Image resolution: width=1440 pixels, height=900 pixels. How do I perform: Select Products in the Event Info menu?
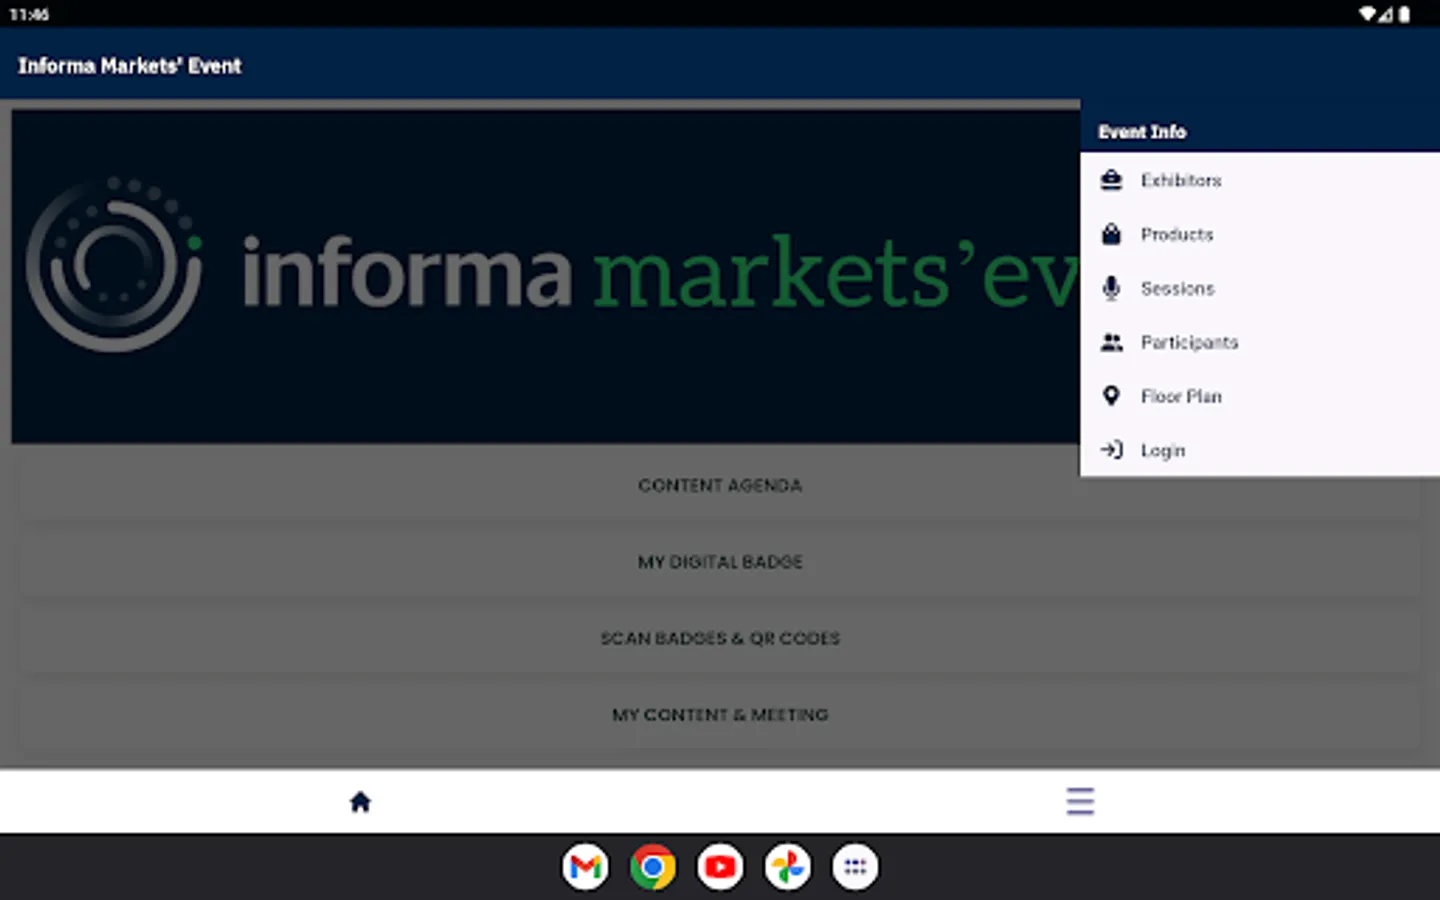tap(1260, 234)
